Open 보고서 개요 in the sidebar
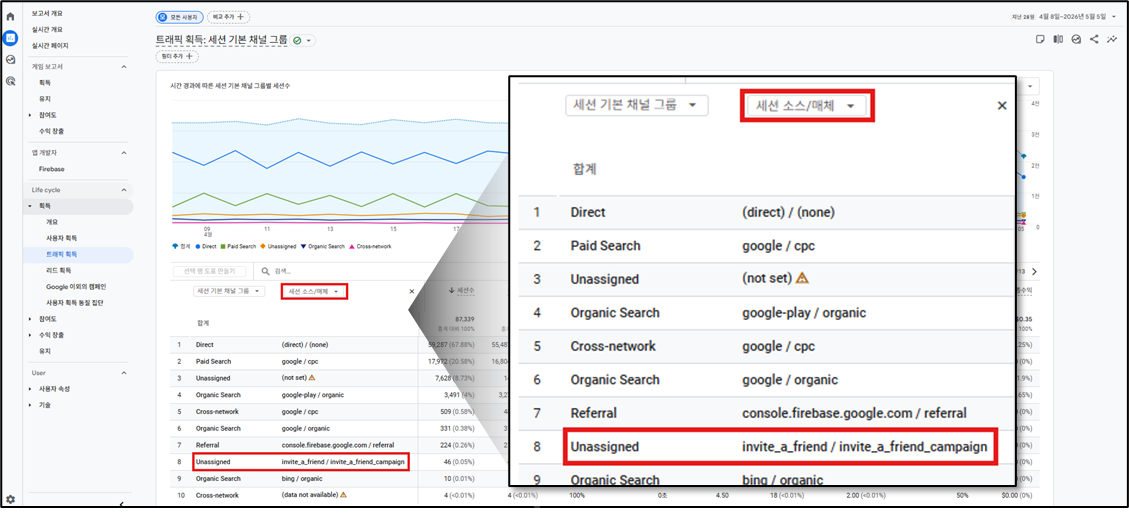 click(47, 13)
